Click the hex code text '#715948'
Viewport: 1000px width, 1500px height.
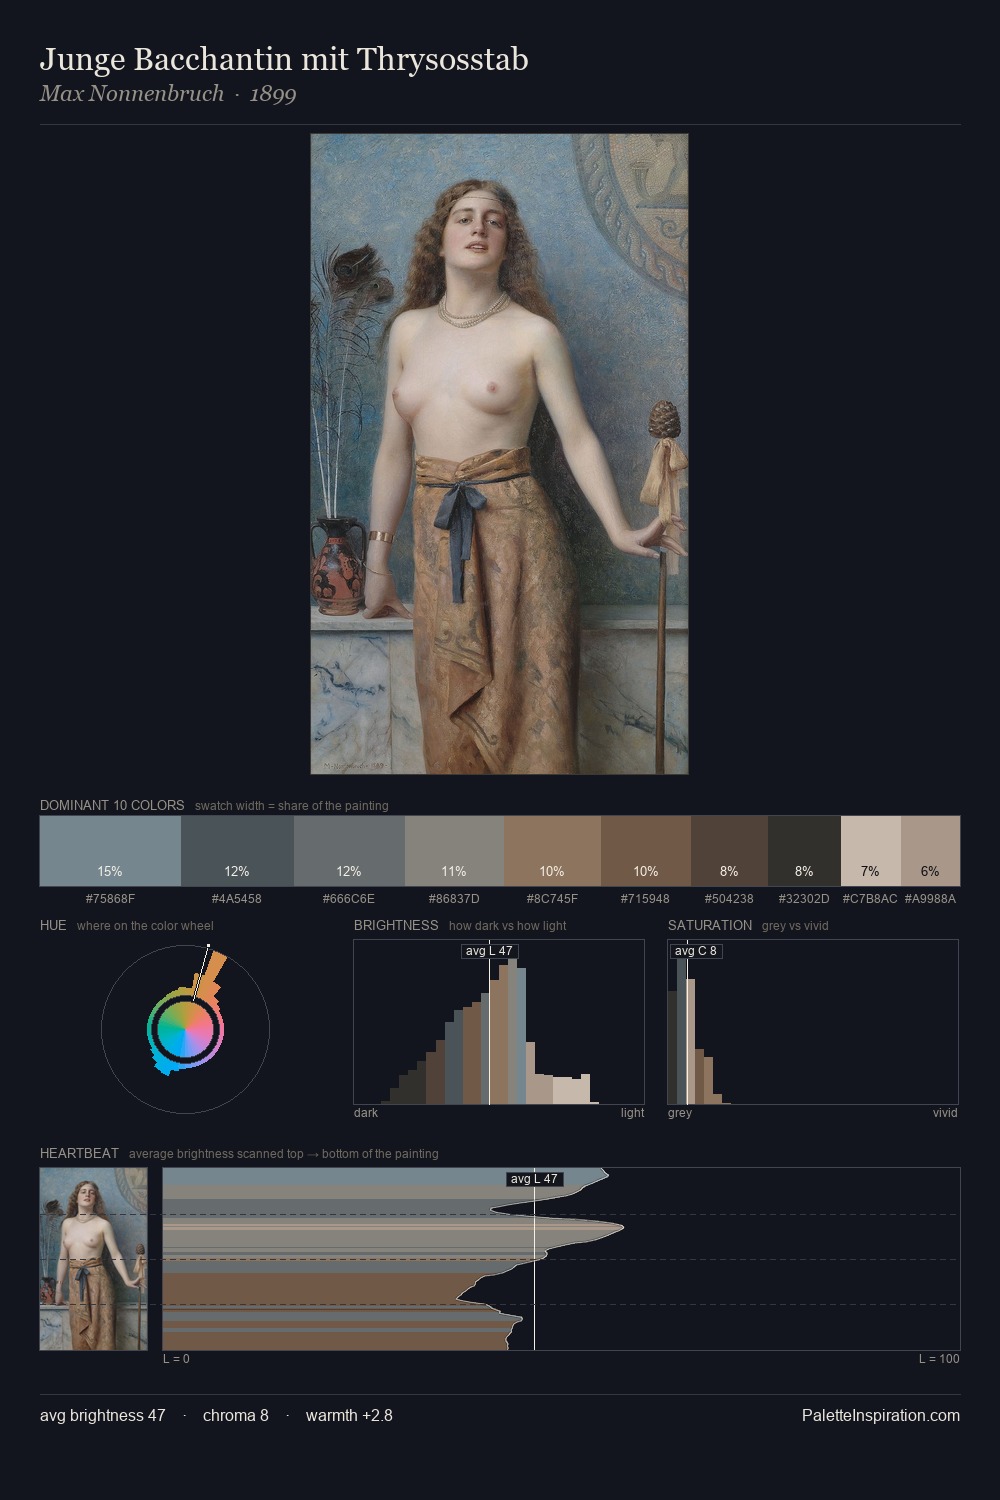point(646,899)
